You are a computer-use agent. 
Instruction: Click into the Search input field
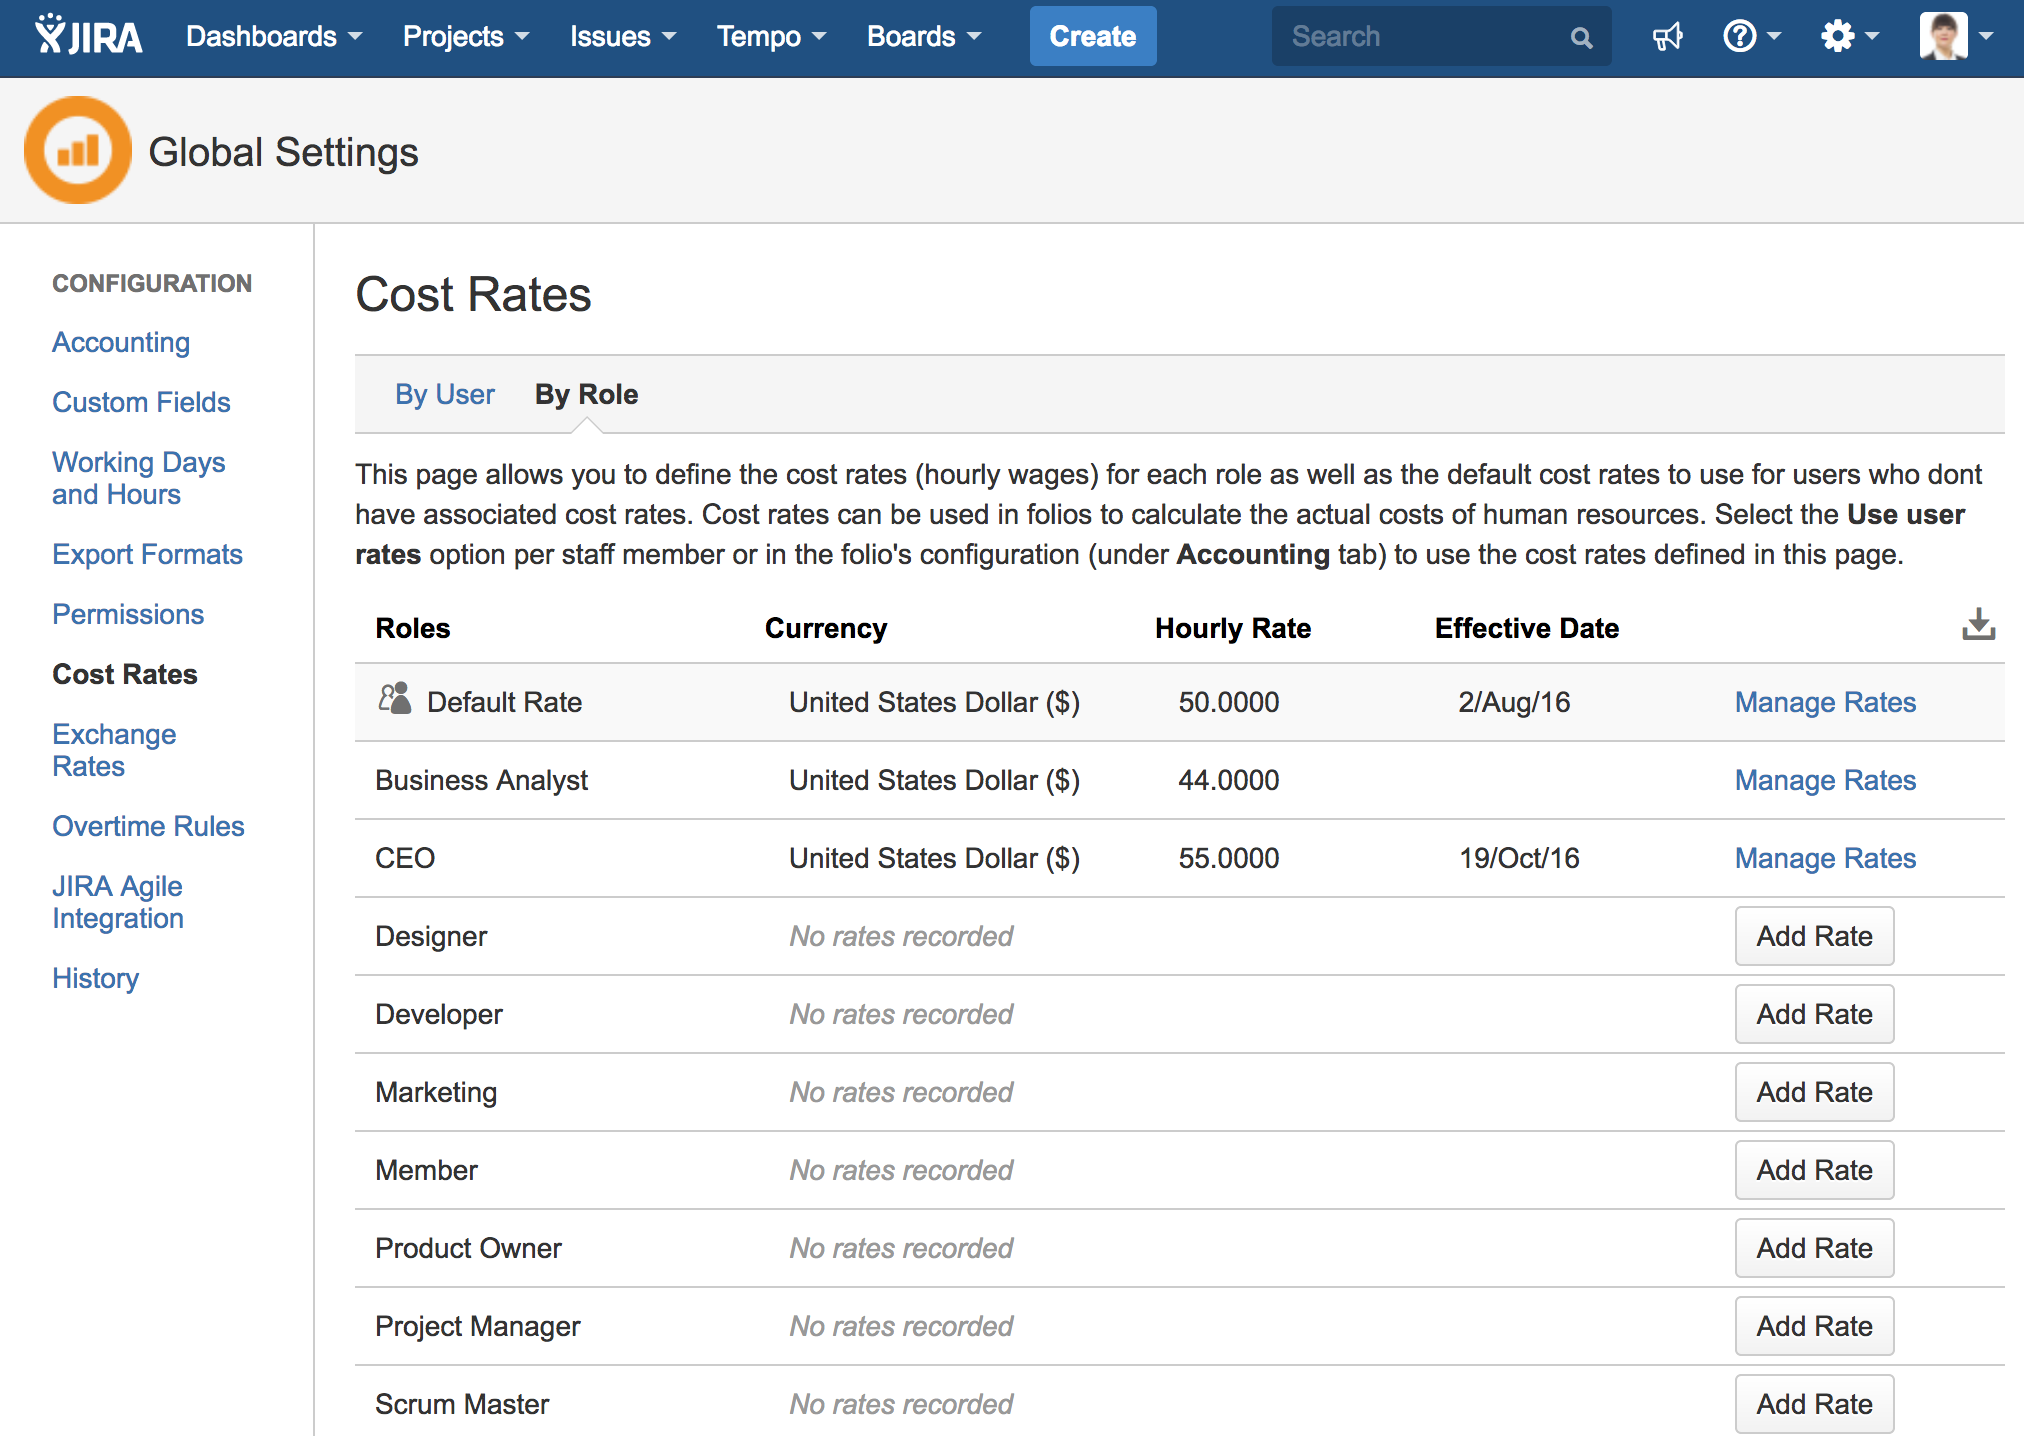(x=1420, y=37)
